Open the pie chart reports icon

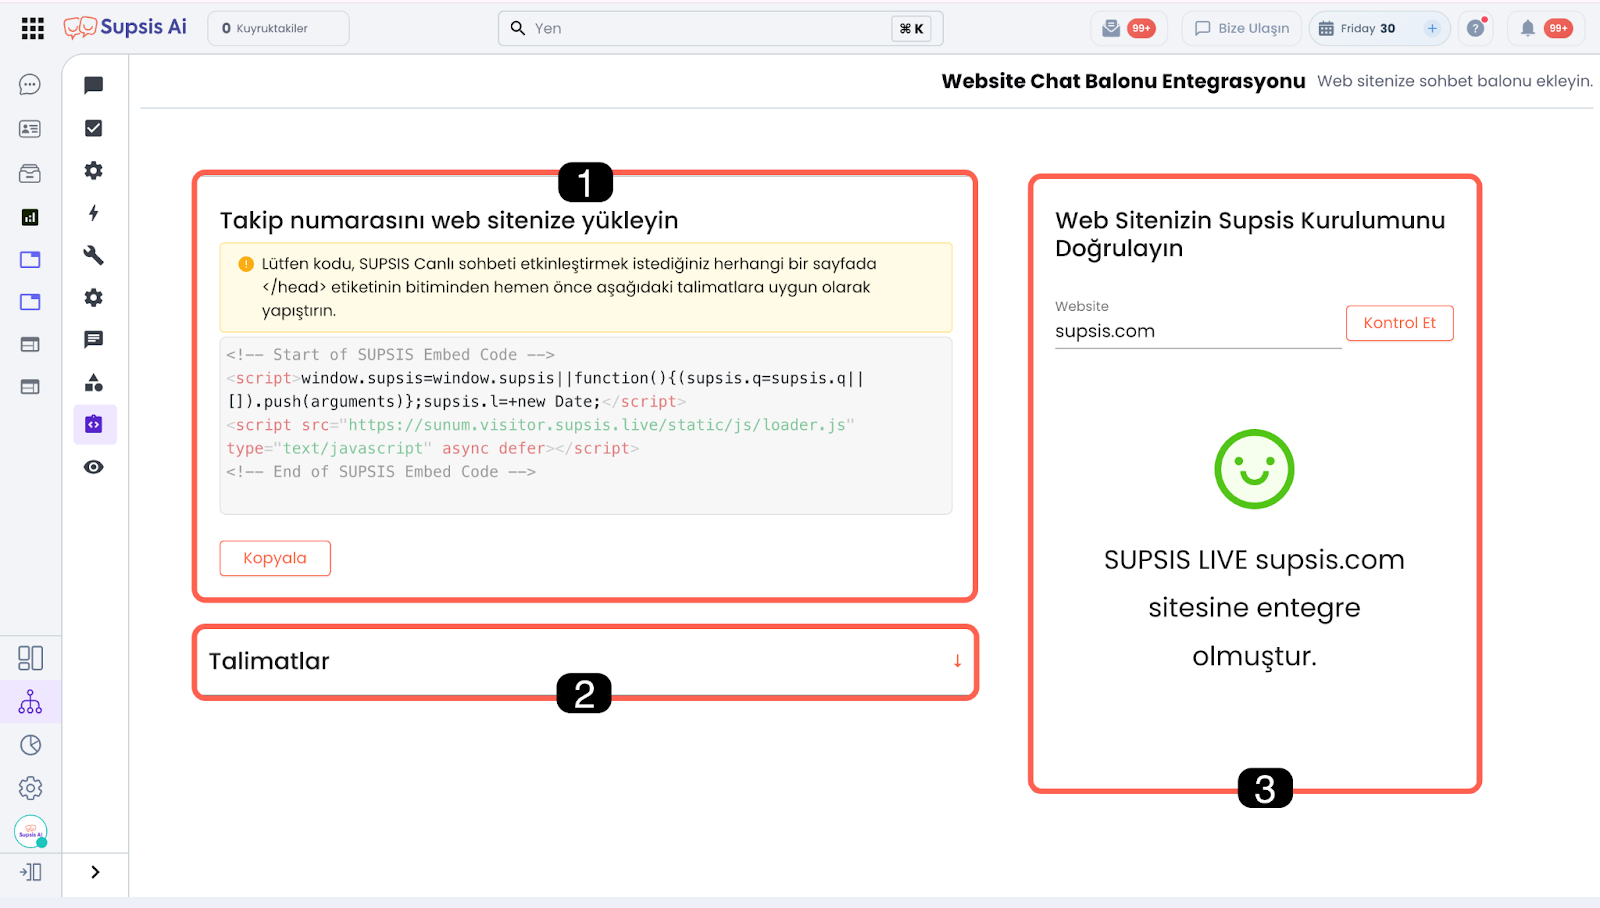point(30,745)
